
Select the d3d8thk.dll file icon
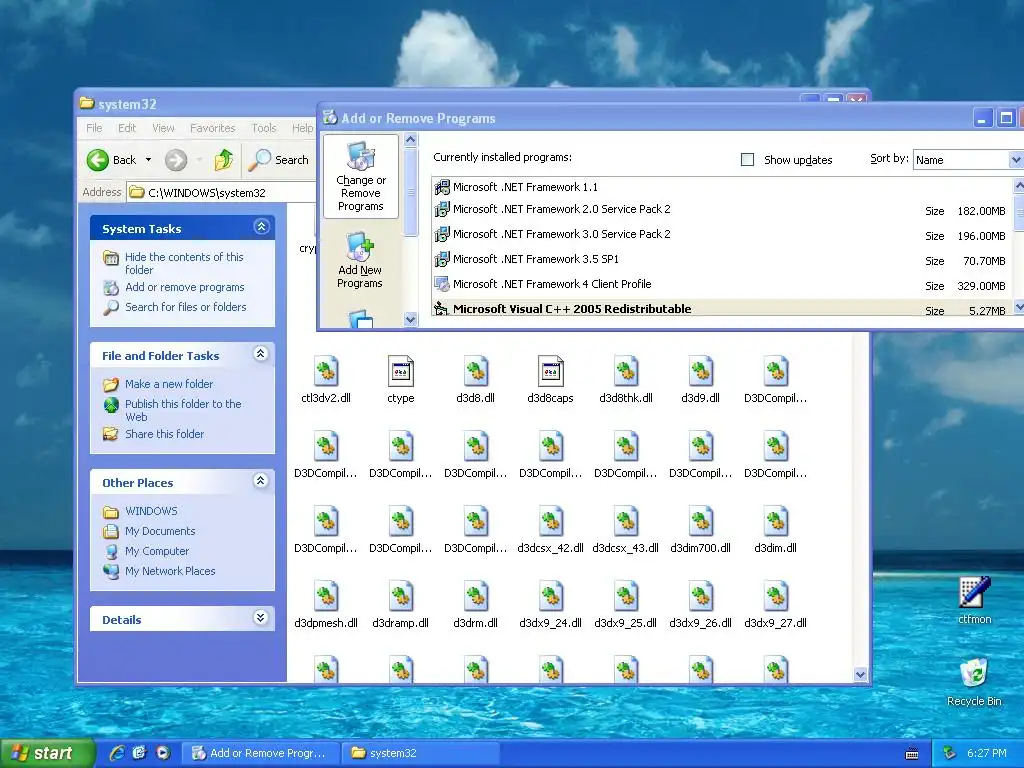[x=626, y=372]
